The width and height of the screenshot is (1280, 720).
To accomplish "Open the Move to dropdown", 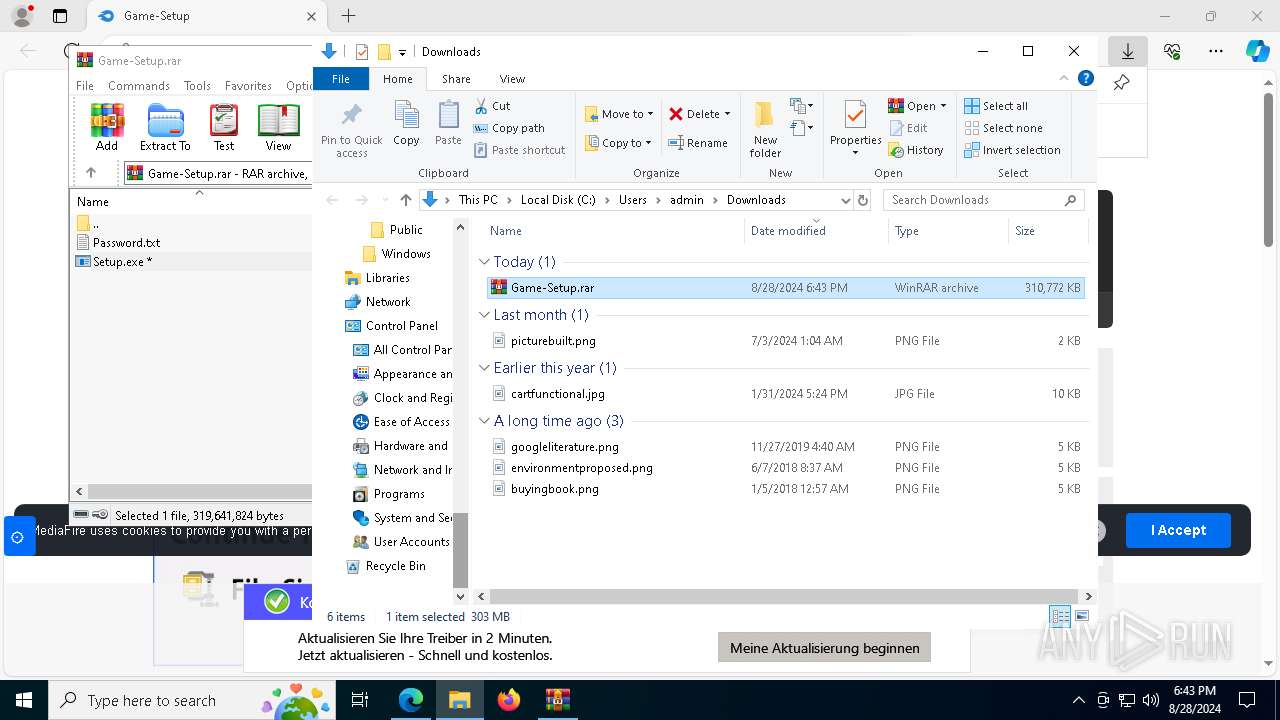I will [618, 114].
